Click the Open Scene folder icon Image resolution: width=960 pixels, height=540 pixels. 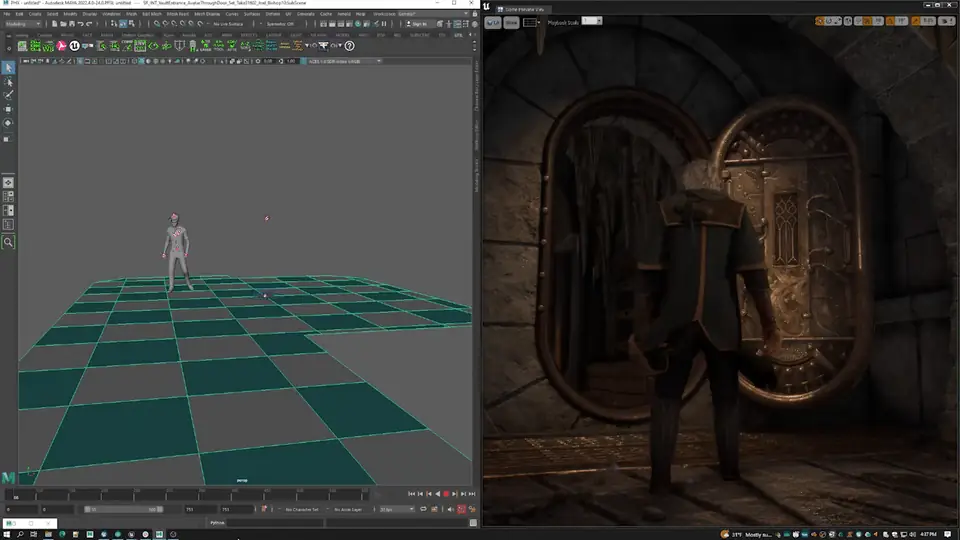pos(63,24)
